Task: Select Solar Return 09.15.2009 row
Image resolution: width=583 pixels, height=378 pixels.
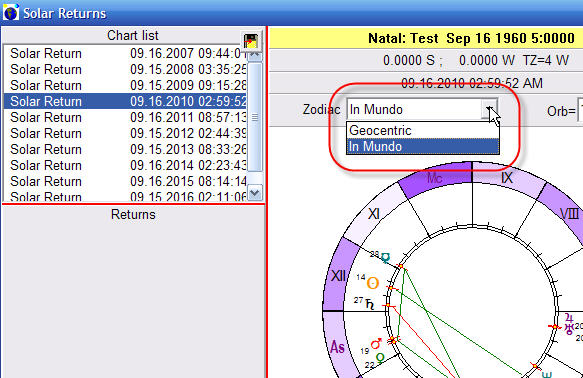Action: (x=125, y=85)
